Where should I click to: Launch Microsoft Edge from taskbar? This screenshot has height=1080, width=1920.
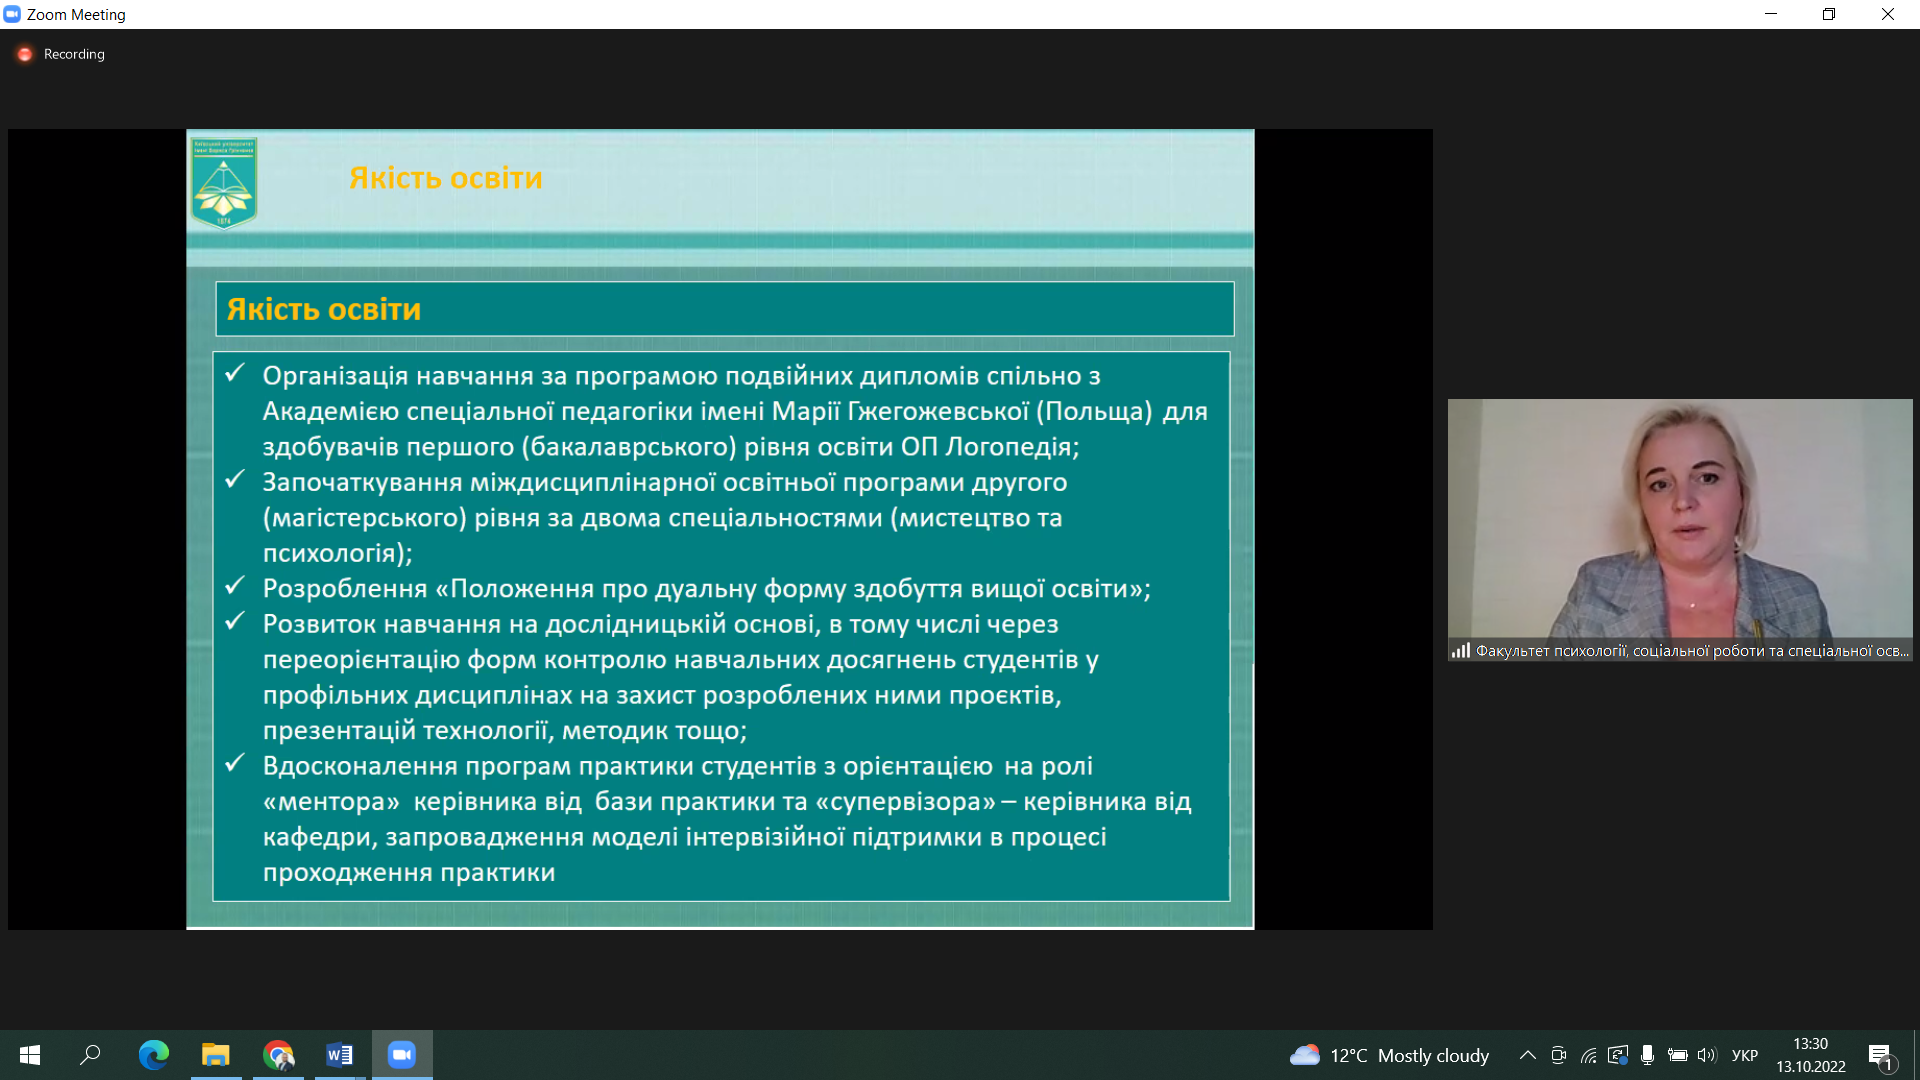(153, 1055)
